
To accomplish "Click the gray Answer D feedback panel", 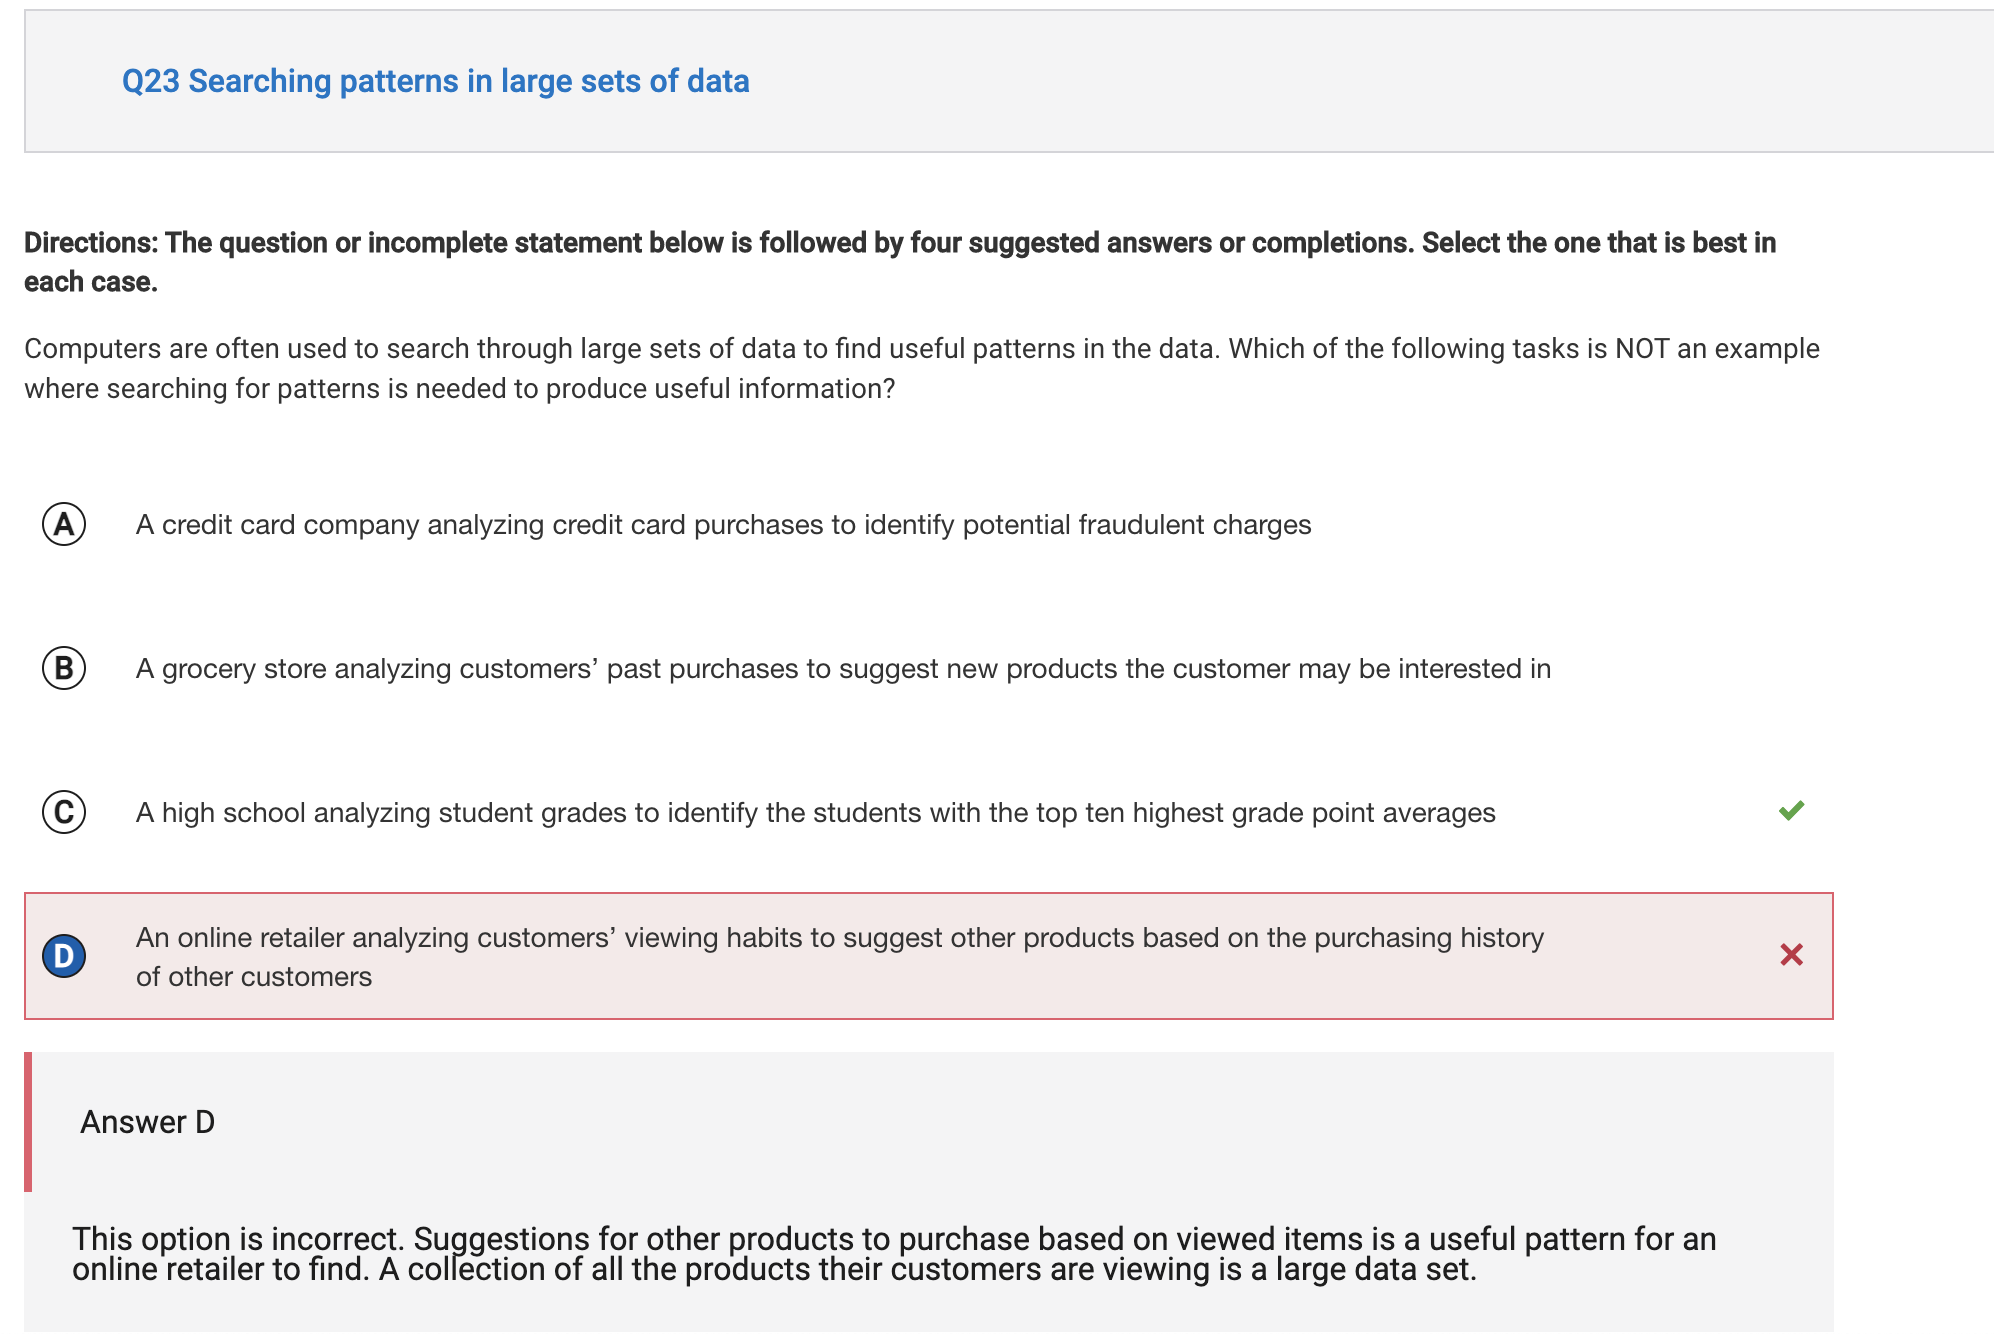I will pyautogui.click(x=929, y=1192).
